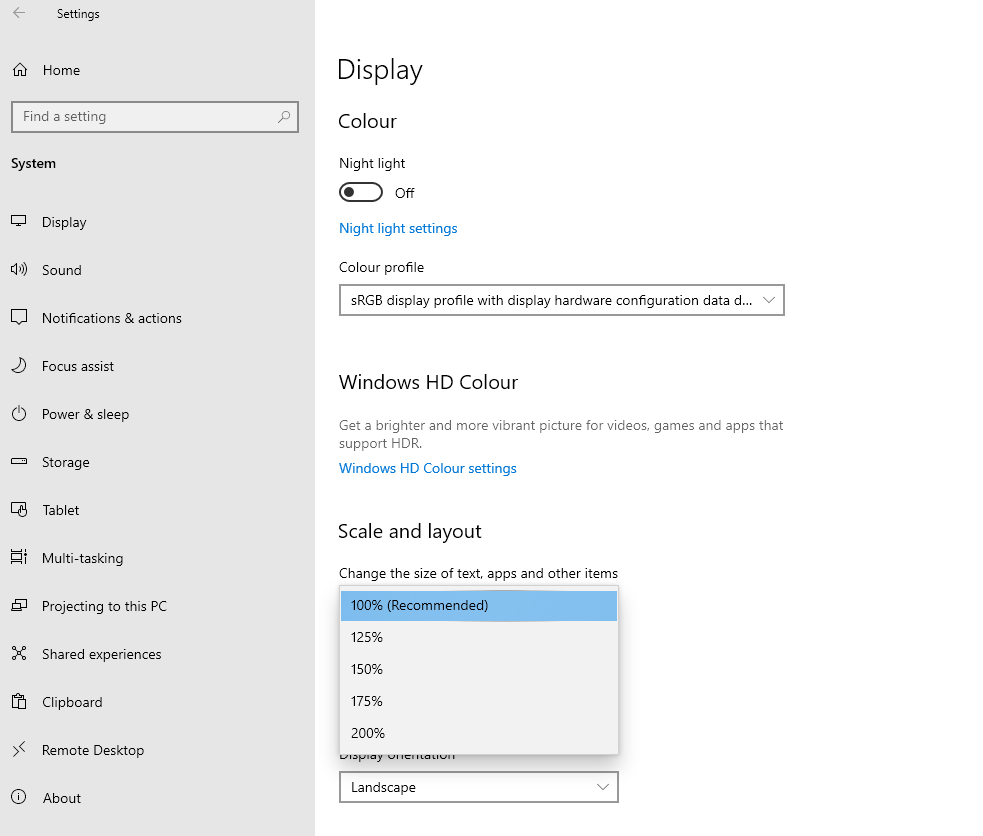Open Focus assist settings
Viewport: 983px width, 836px height.
tap(21, 366)
